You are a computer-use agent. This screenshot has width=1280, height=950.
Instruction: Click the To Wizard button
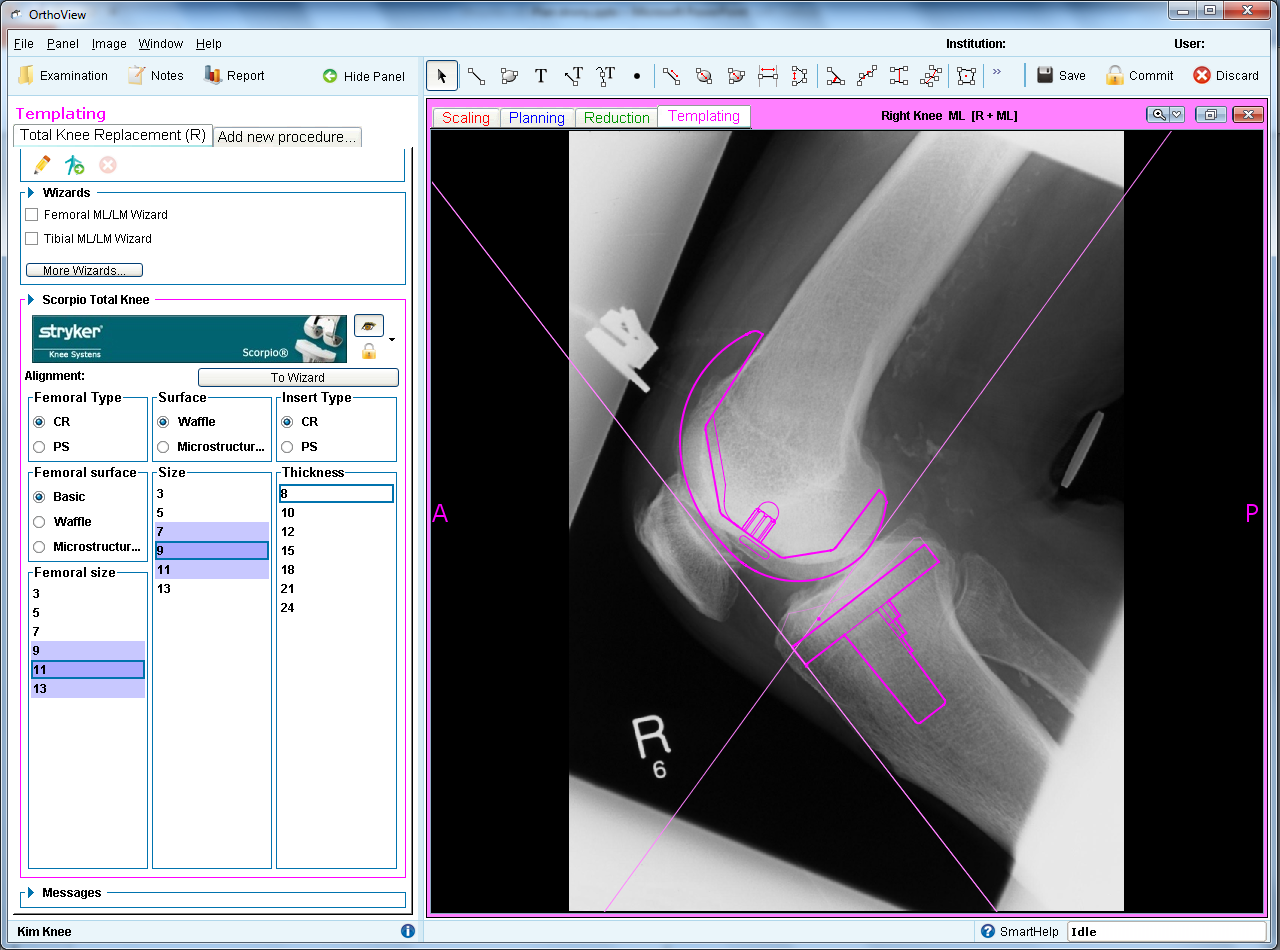[x=298, y=377]
